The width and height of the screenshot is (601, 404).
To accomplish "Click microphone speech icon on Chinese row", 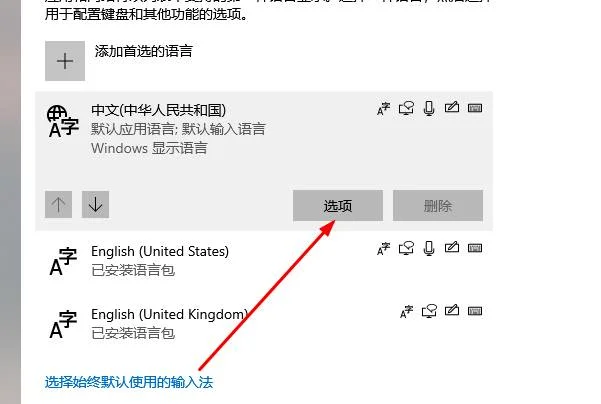I will pos(429,108).
